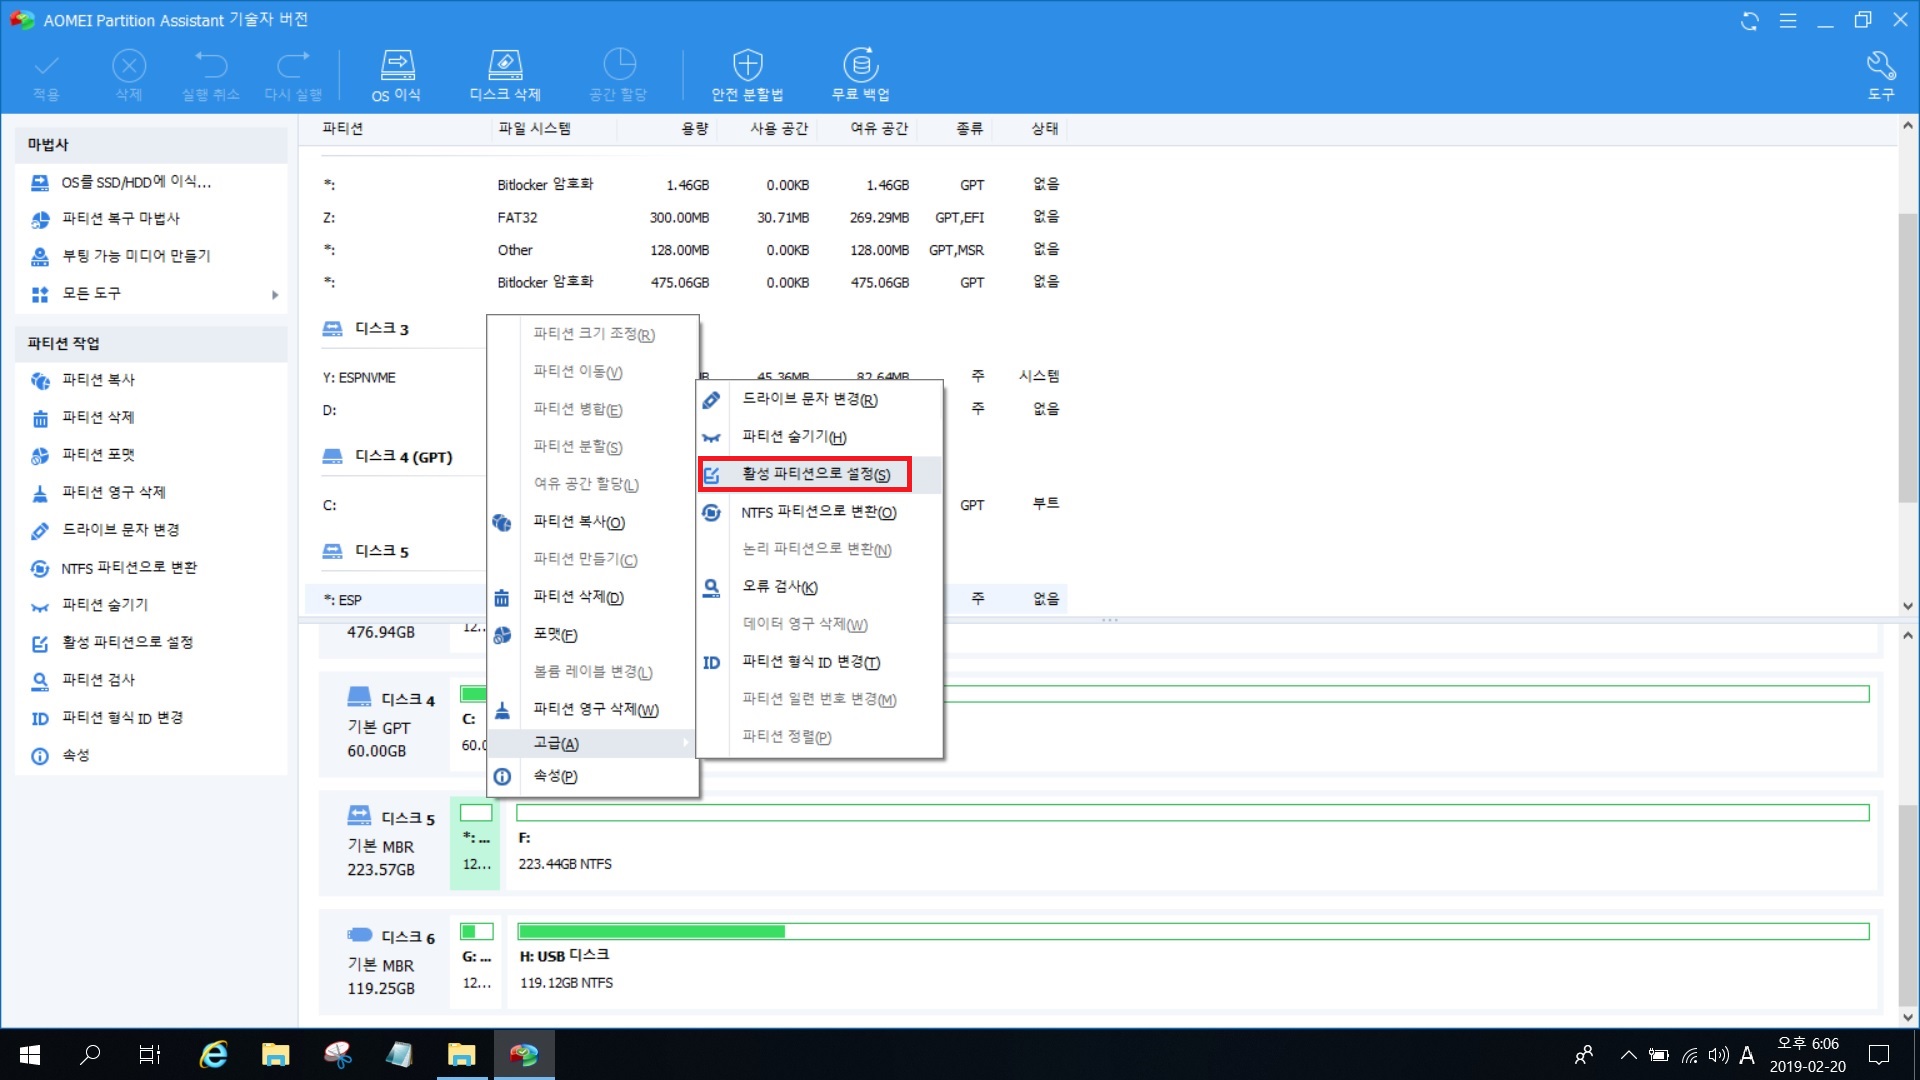This screenshot has height=1080, width=1920.
Task: Open taskbar search magnifier
Action: [90, 1055]
